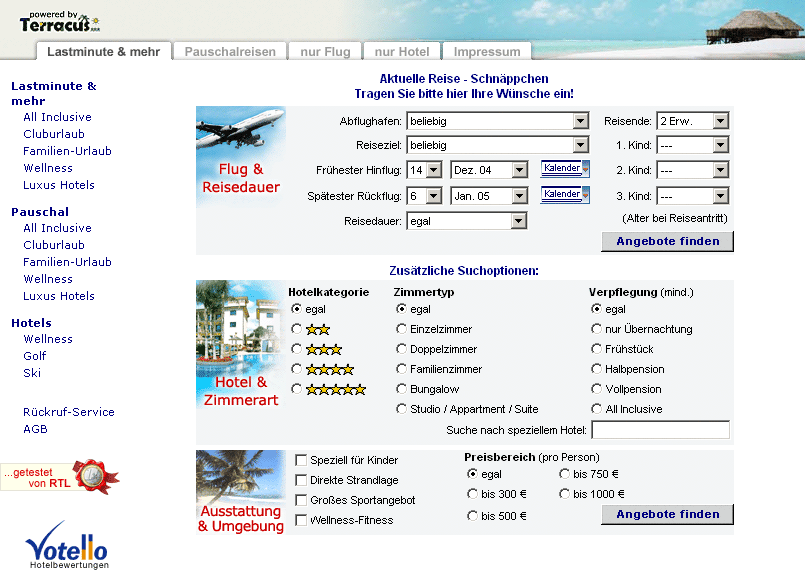Image resolution: width=805 pixels, height=581 pixels.
Task: Switch to the Pauschalreisen tab
Action: point(230,52)
